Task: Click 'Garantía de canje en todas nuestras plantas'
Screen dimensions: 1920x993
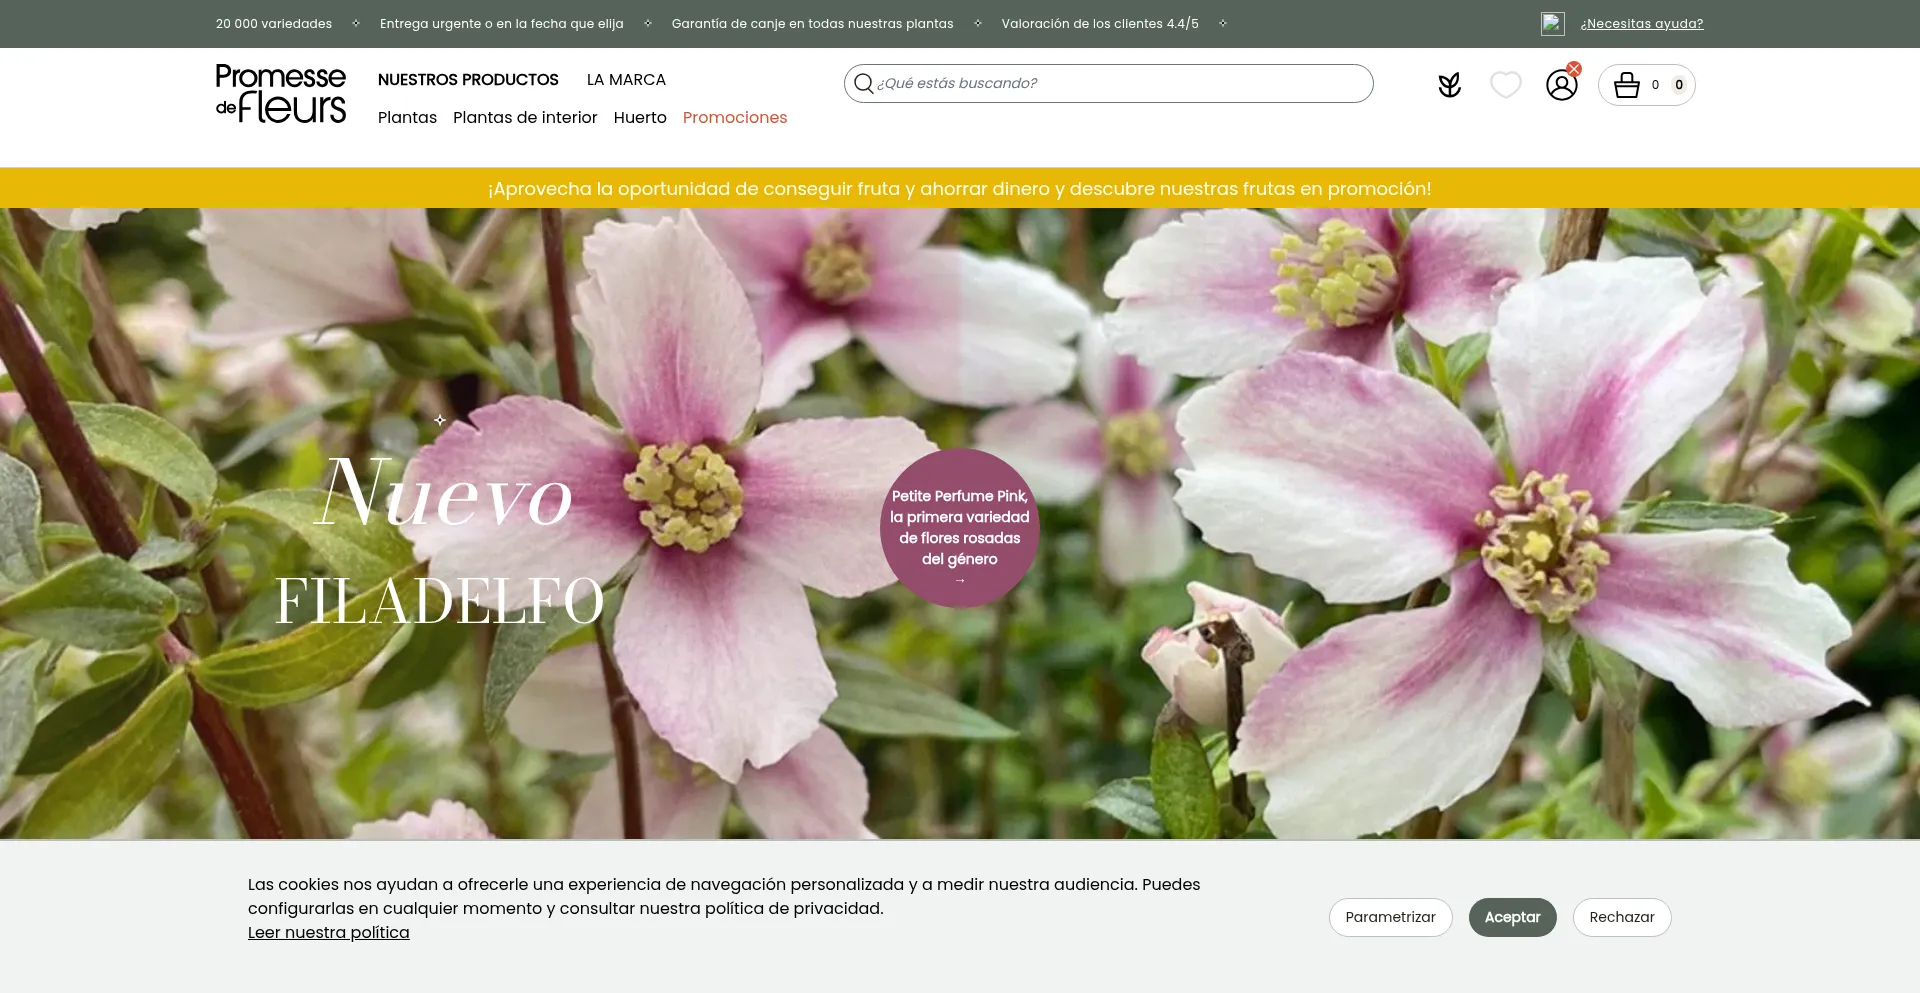Action: click(x=813, y=24)
